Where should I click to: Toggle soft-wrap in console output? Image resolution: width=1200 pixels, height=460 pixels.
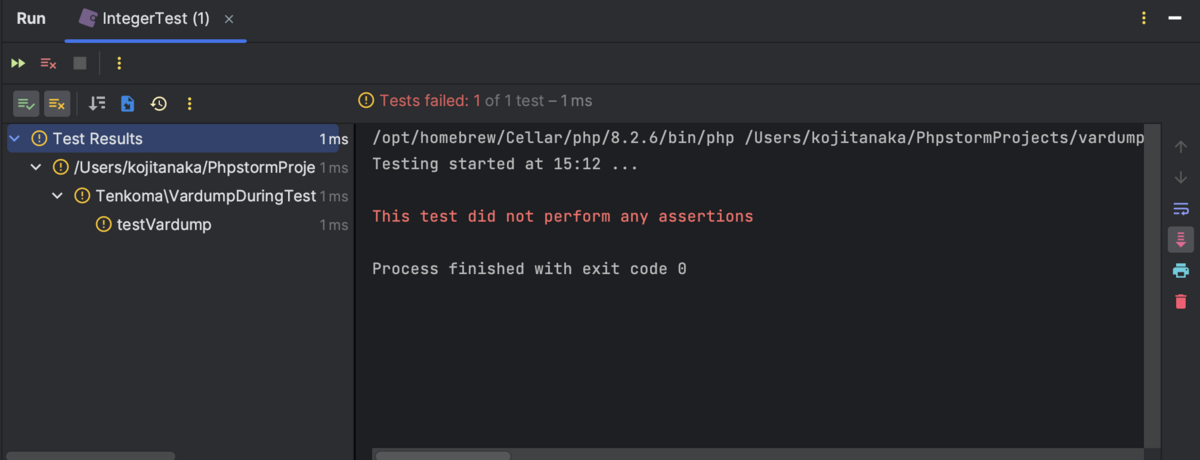click(1180, 209)
